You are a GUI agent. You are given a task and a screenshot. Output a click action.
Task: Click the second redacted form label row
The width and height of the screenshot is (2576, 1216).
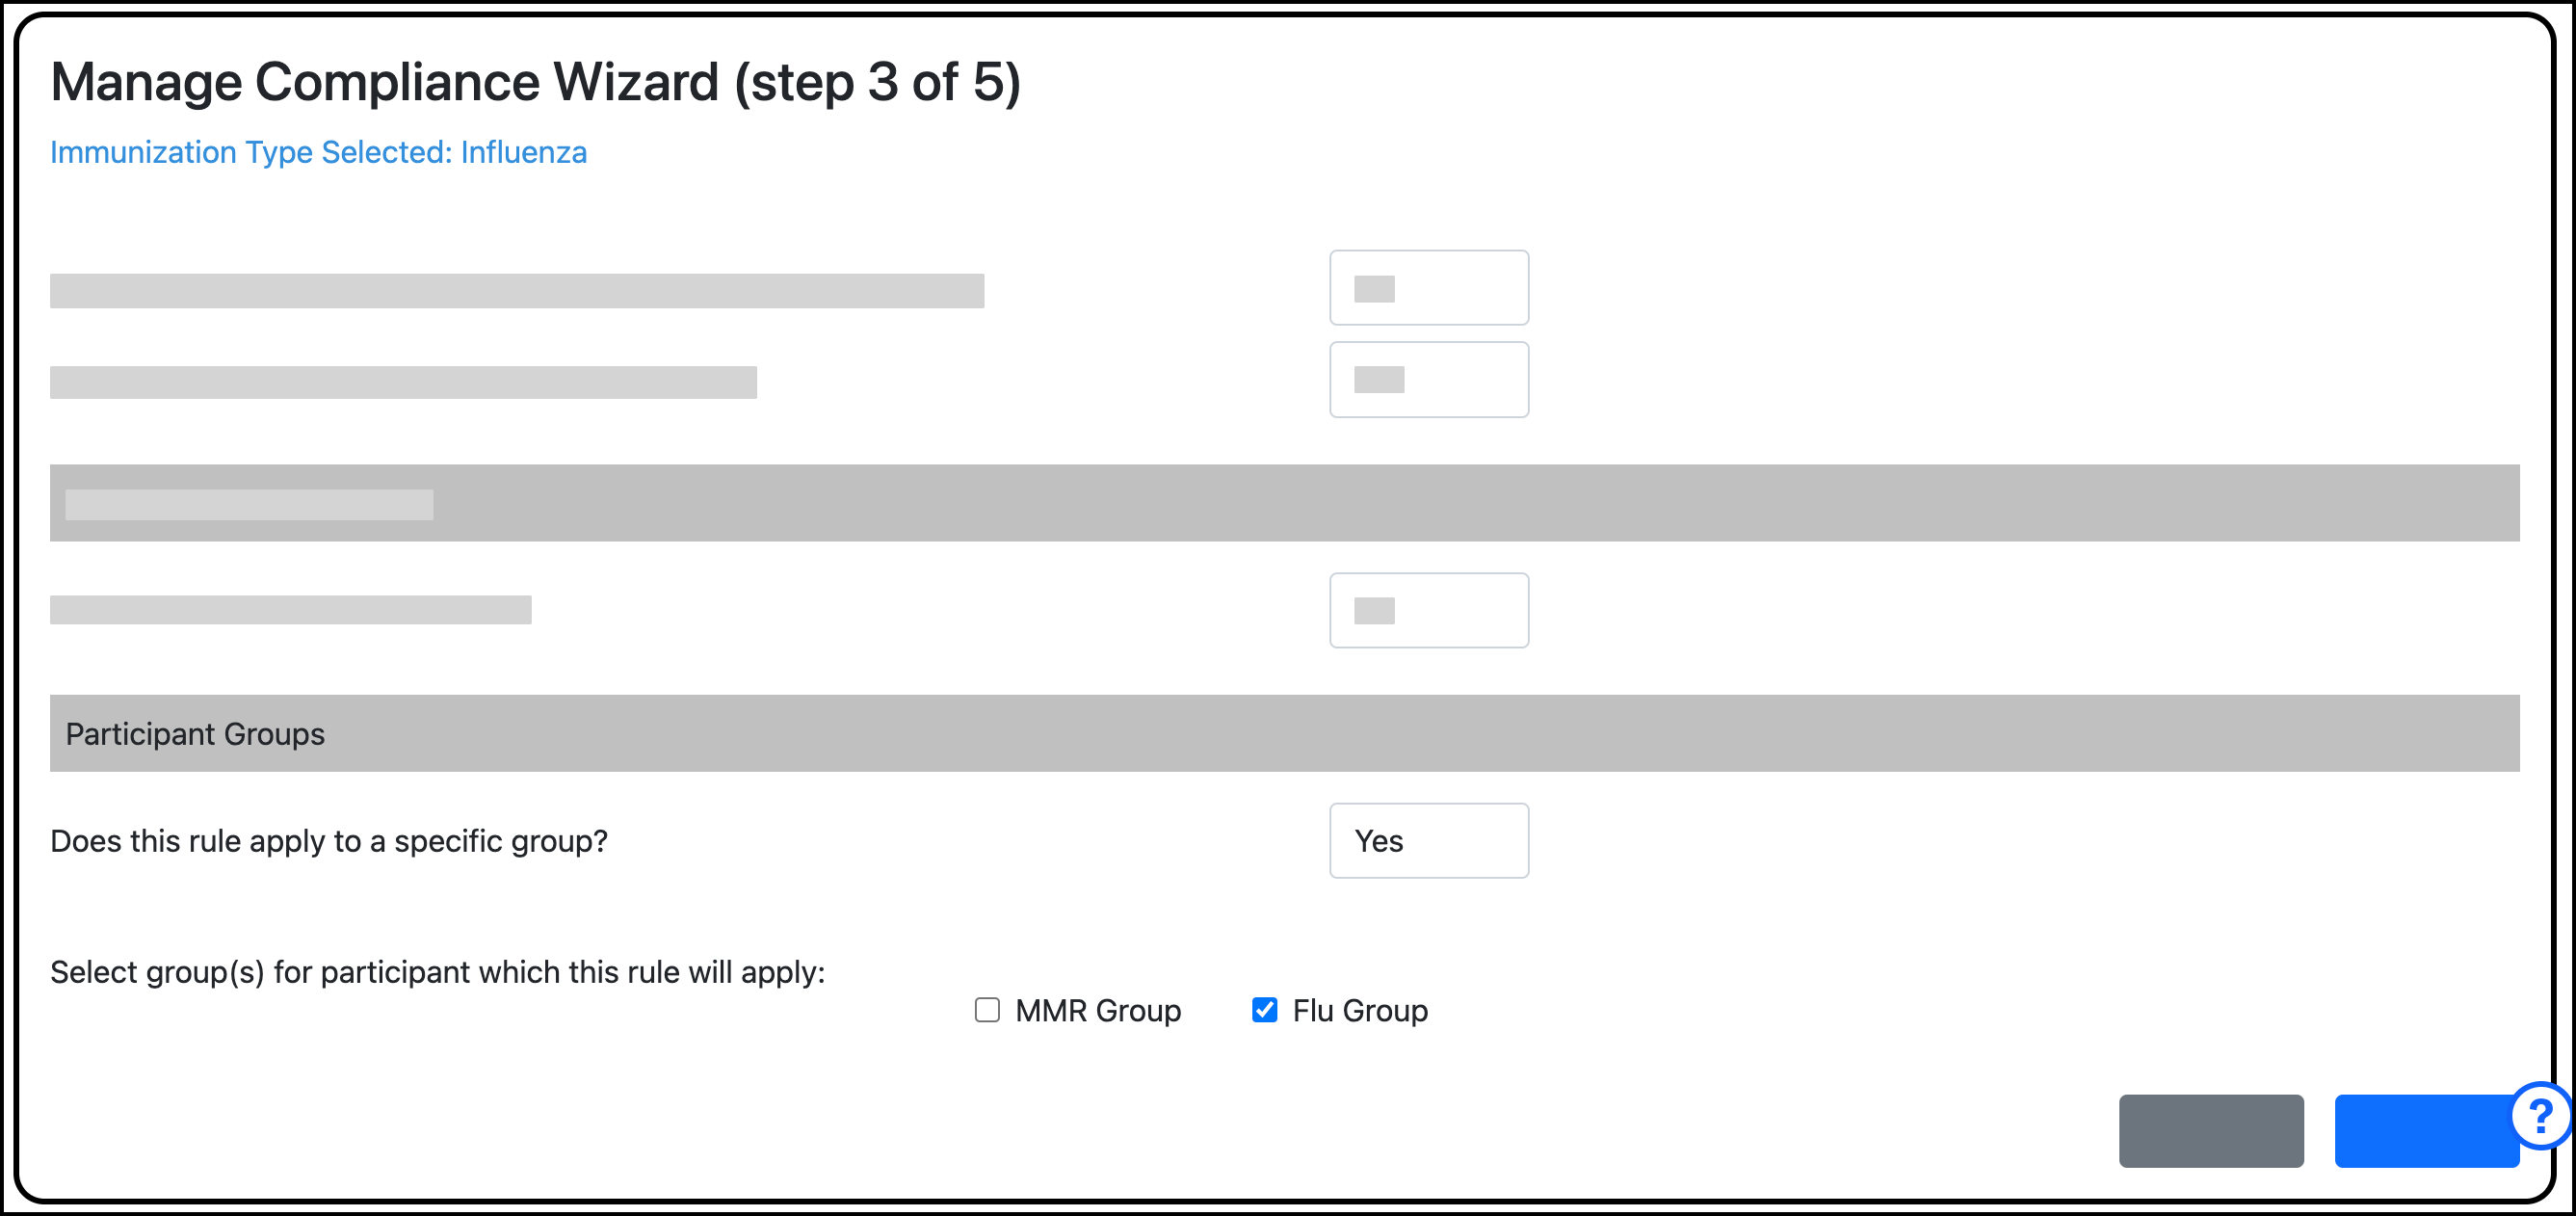point(404,380)
